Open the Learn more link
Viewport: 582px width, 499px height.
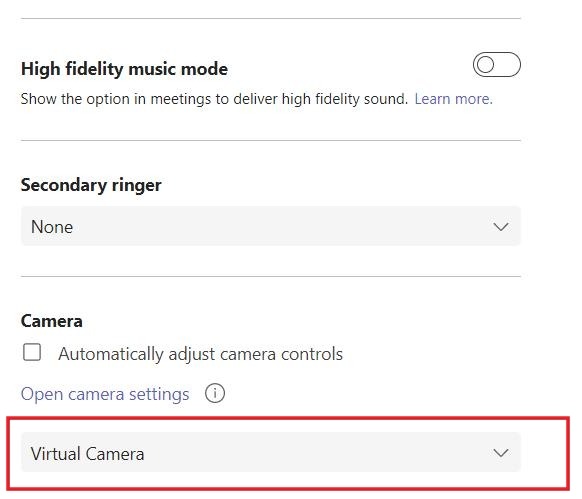[x=454, y=99]
